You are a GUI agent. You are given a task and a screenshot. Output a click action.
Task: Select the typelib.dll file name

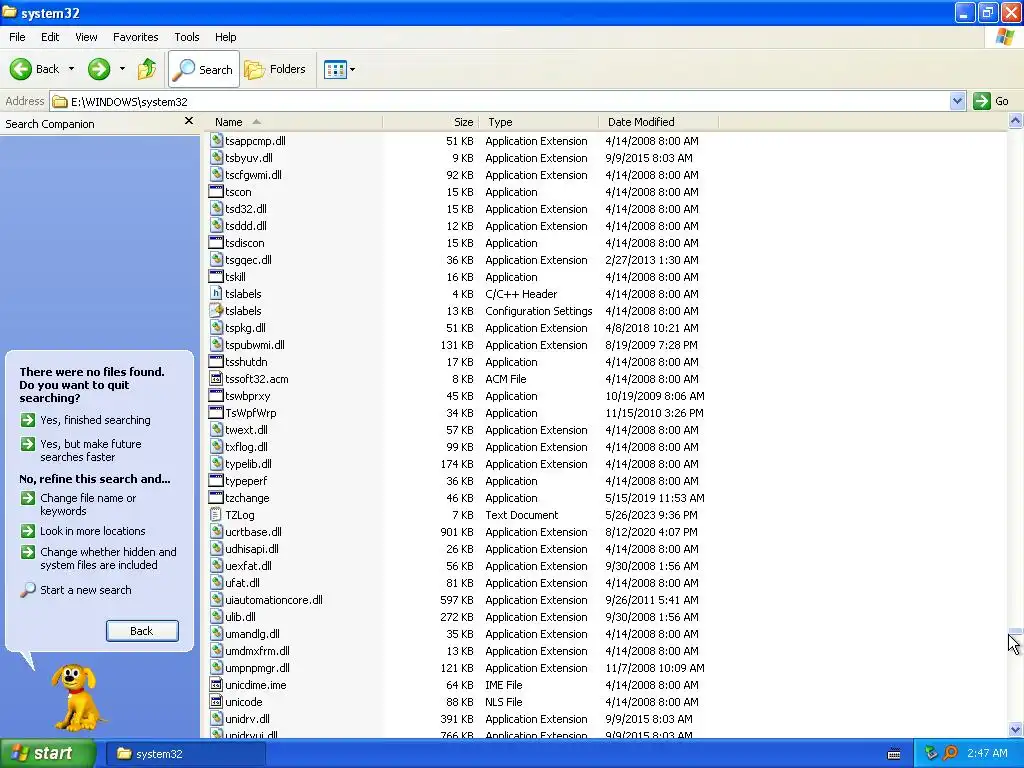tap(248, 464)
